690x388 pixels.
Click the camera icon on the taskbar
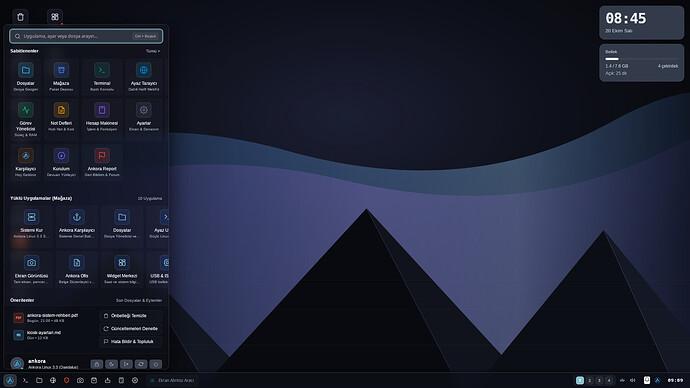coord(80,381)
